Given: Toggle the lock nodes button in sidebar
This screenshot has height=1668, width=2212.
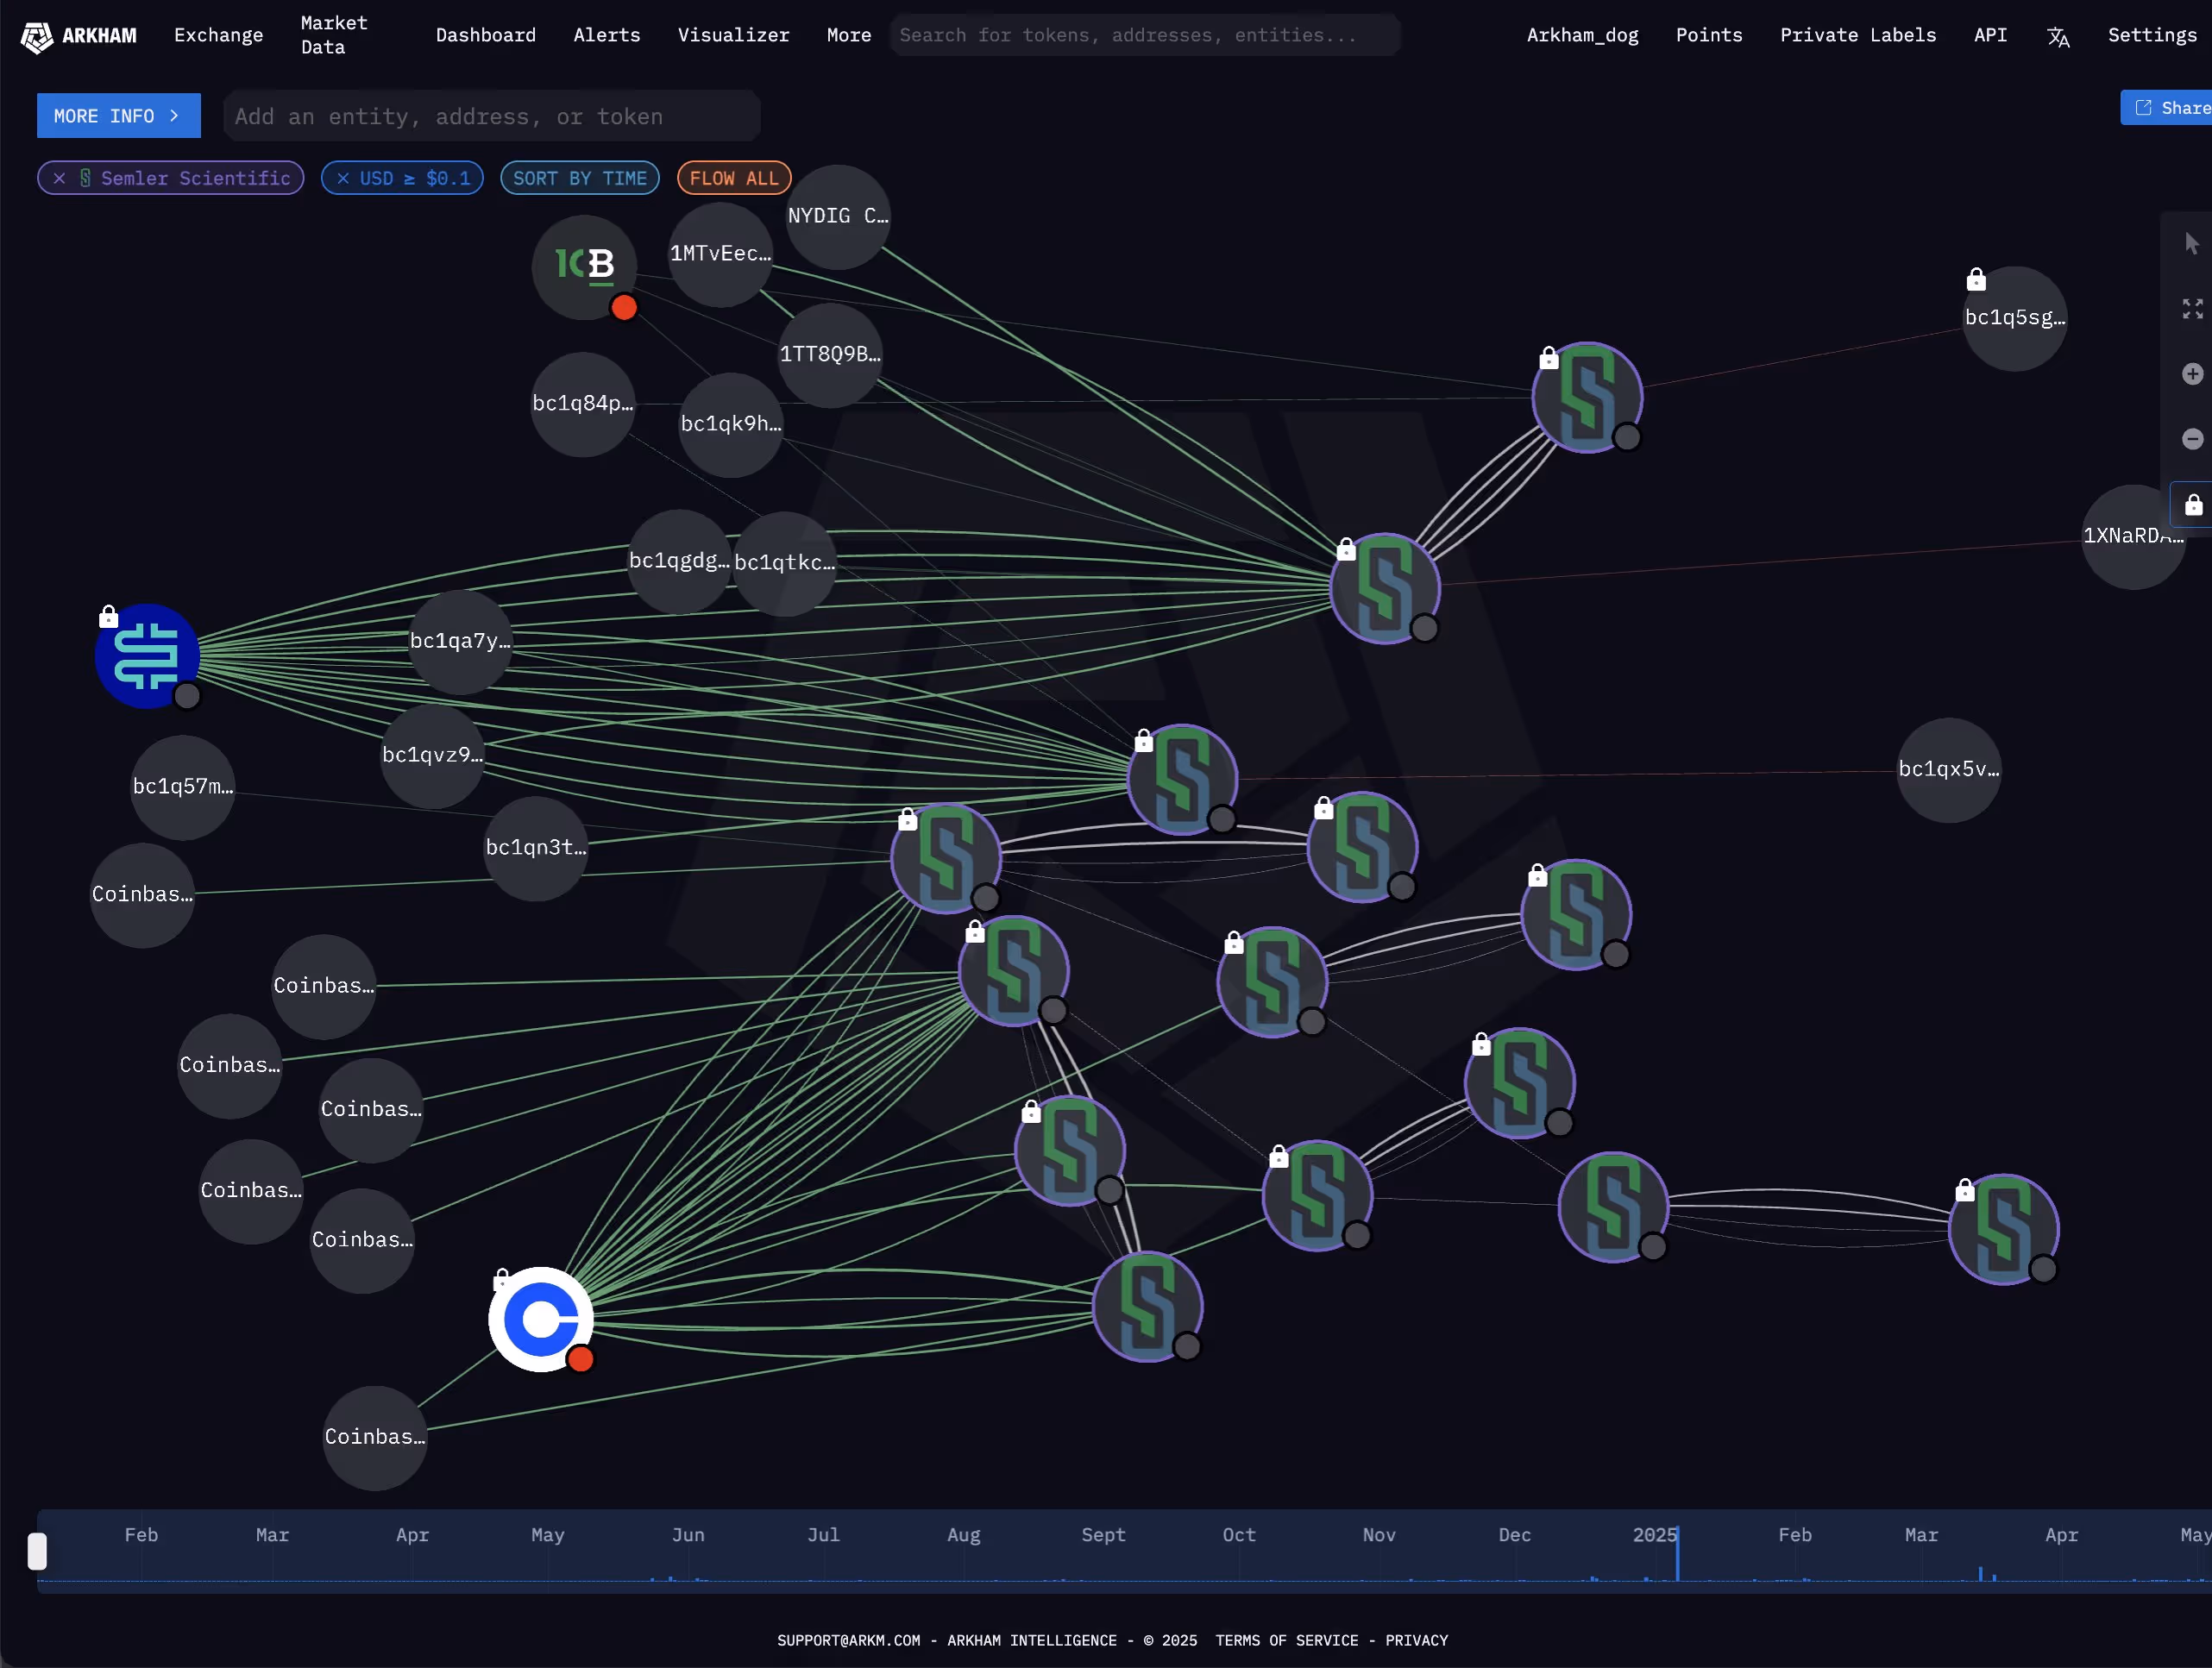Looking at the screenshot, I should 2192,505.
